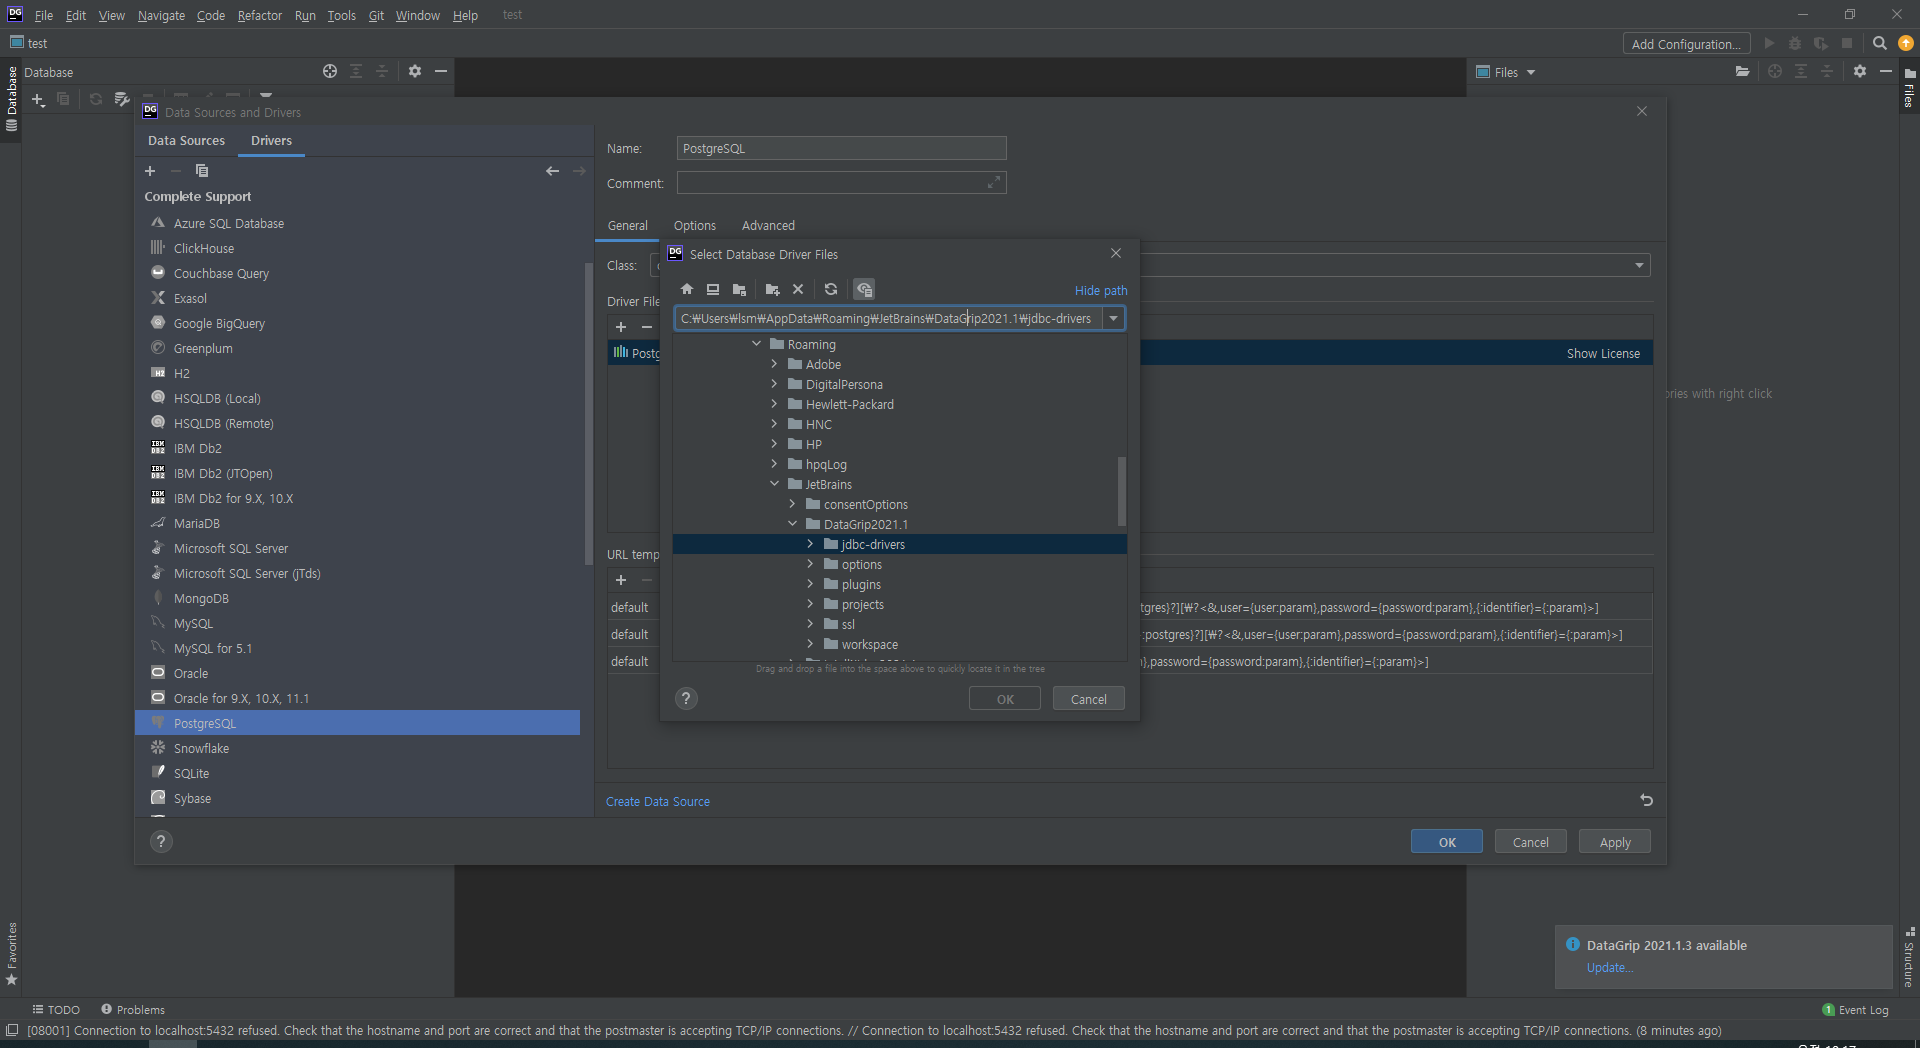
Task: Open path history dropdown in file chooser
Action: click(x=1113, y=318)
